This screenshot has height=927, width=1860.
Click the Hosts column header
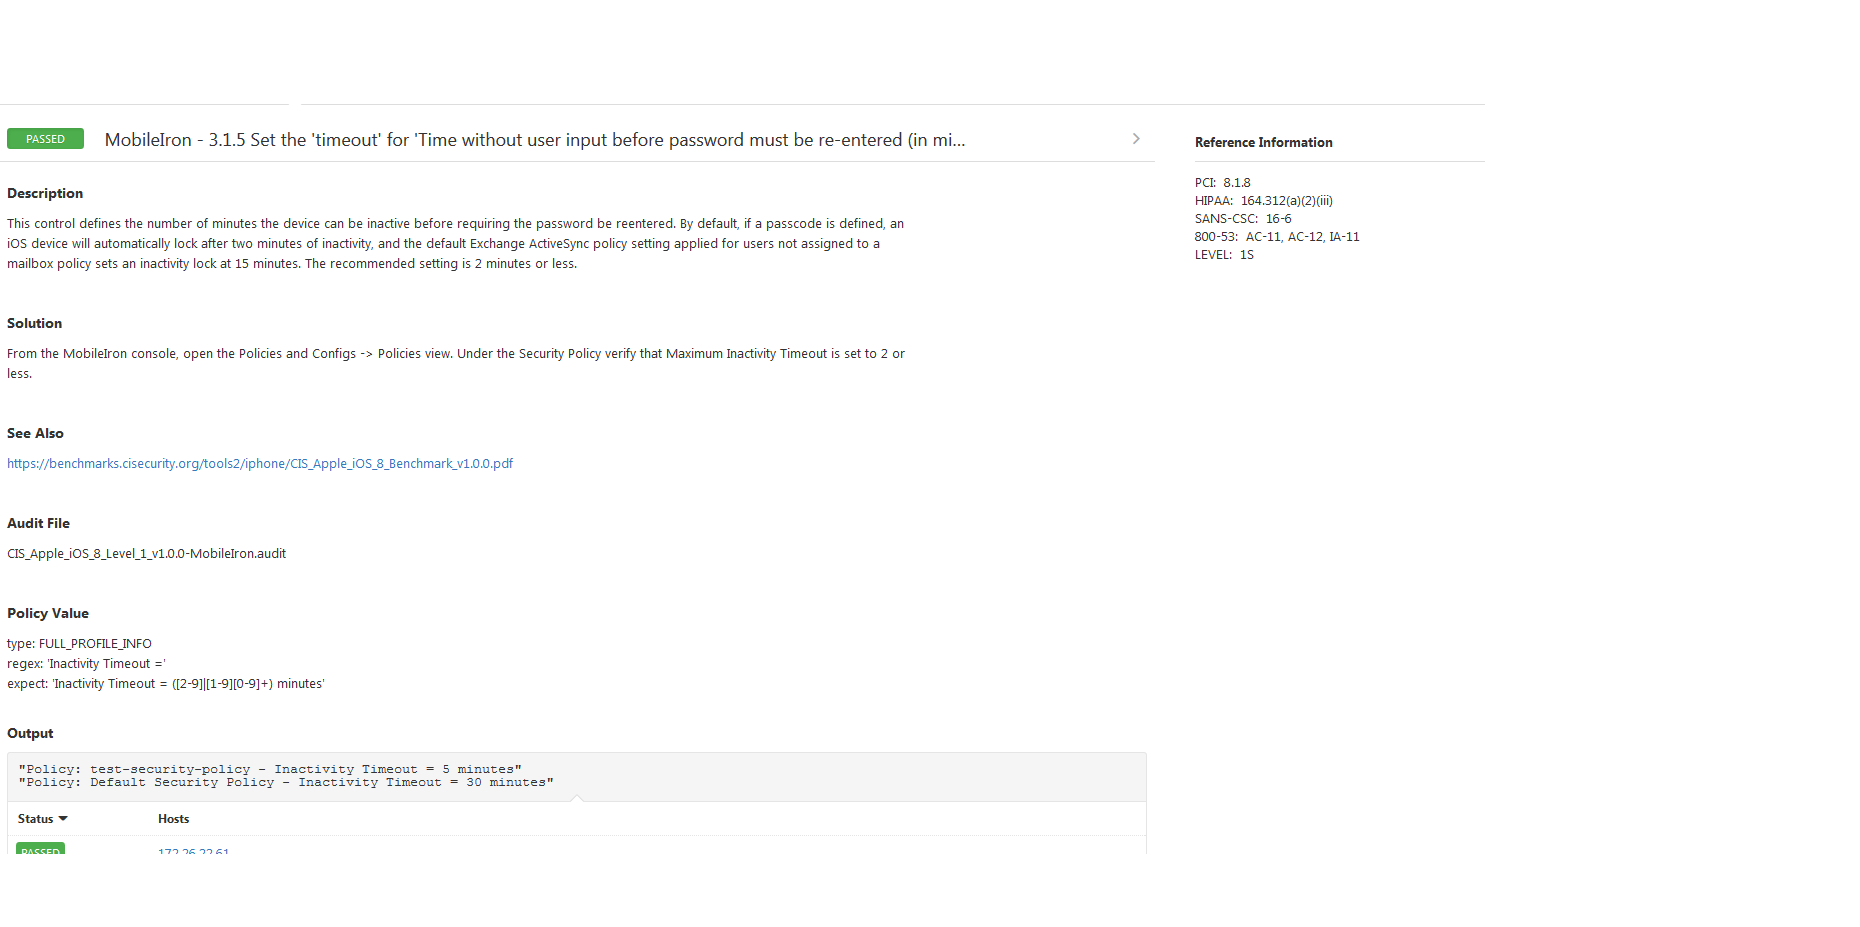(x=173, y=819)
